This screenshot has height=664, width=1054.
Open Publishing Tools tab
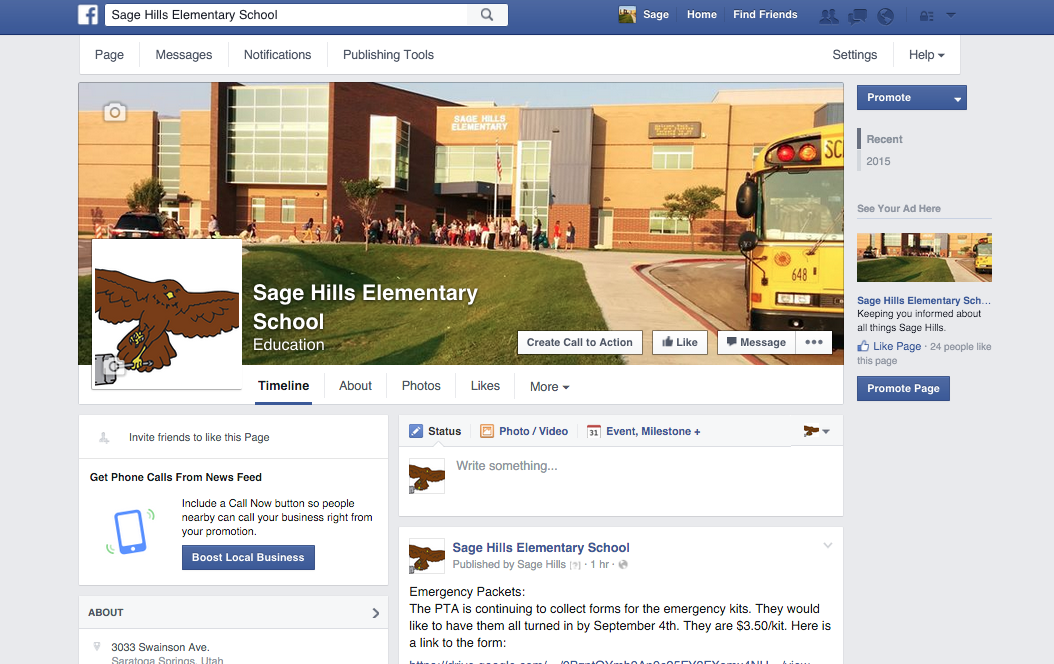point(389,55)
